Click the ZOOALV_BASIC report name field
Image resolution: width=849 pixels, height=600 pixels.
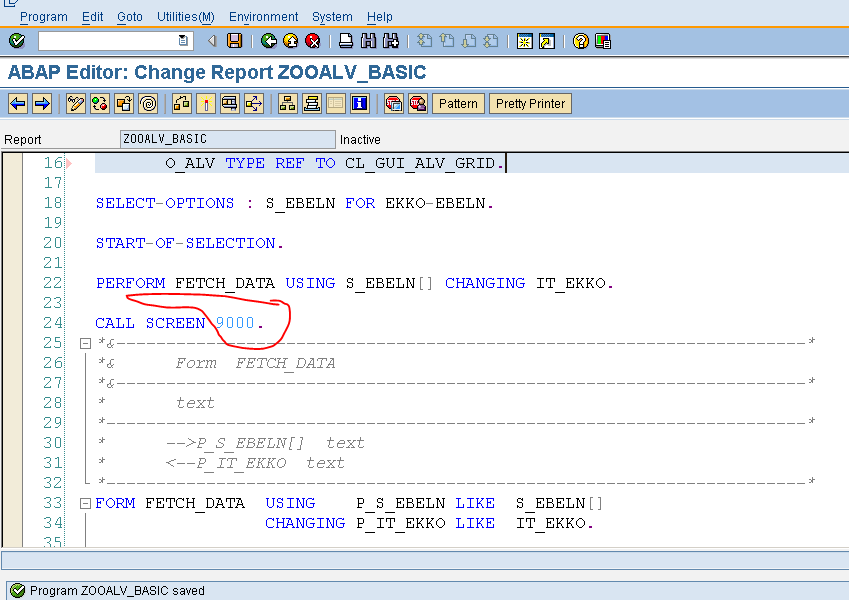click(227, 138)
